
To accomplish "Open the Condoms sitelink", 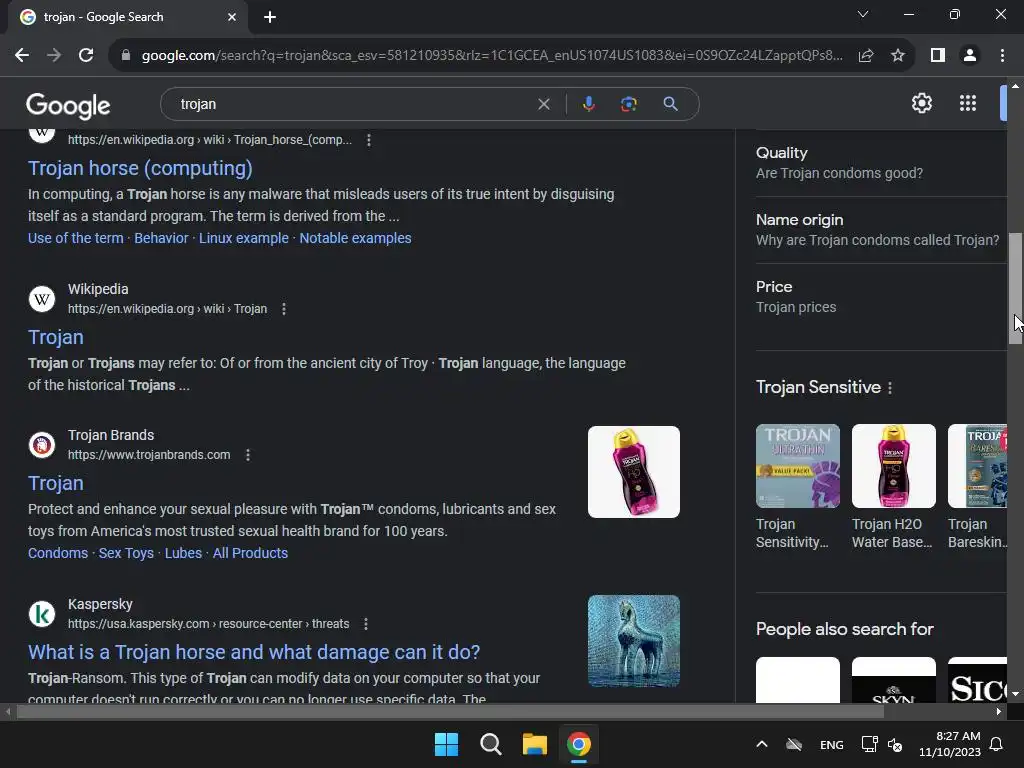I will coord(58,553).
